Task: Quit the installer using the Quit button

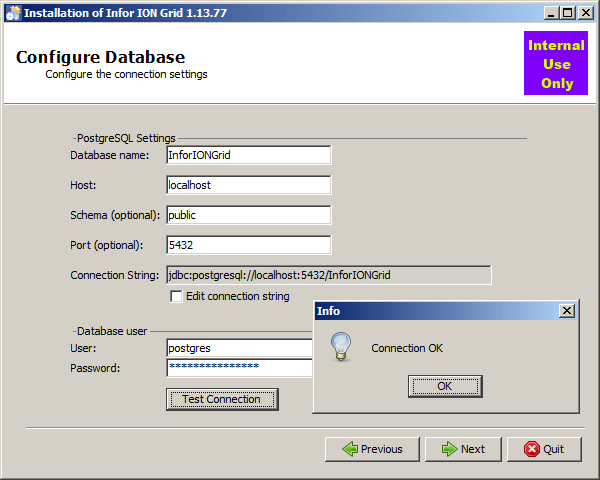Action: click(x=544, y=449)
